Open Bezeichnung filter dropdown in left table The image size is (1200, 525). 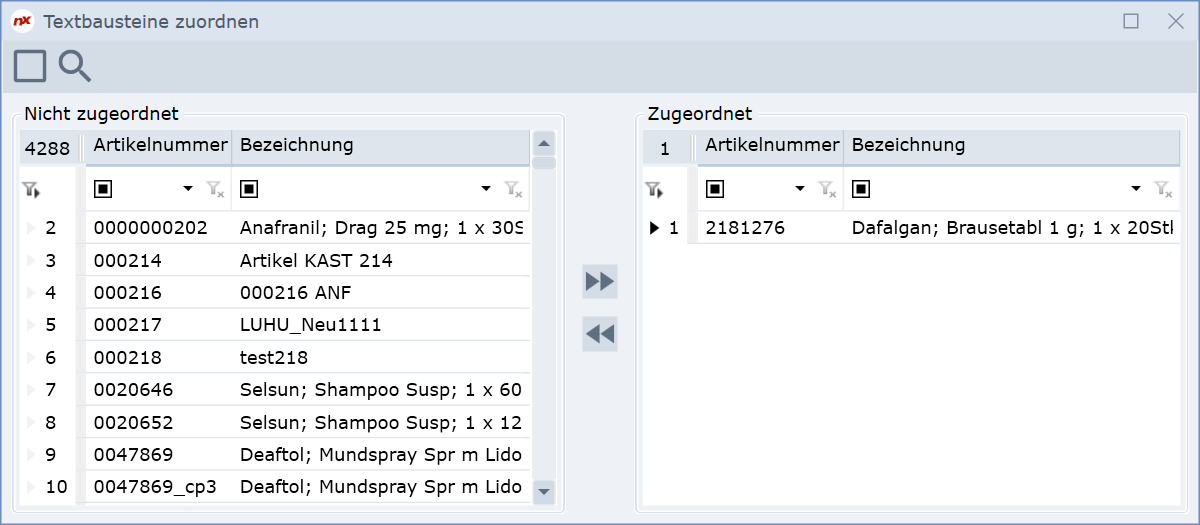tap(486, 189)
